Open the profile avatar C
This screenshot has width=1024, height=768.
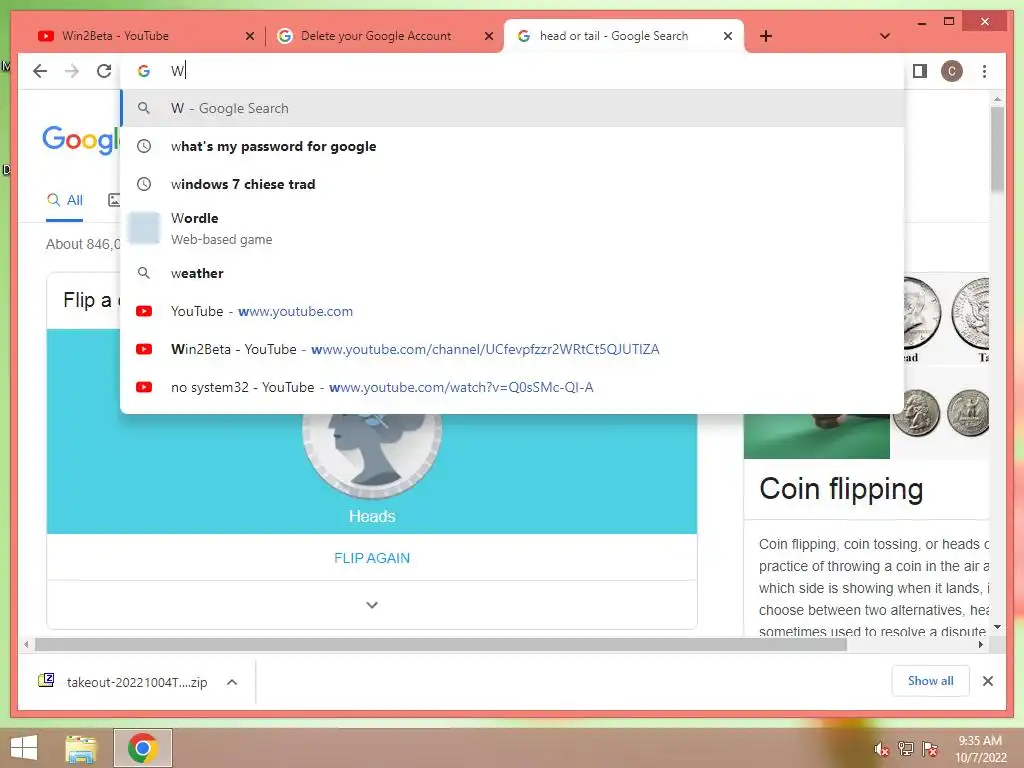[952, 71]
